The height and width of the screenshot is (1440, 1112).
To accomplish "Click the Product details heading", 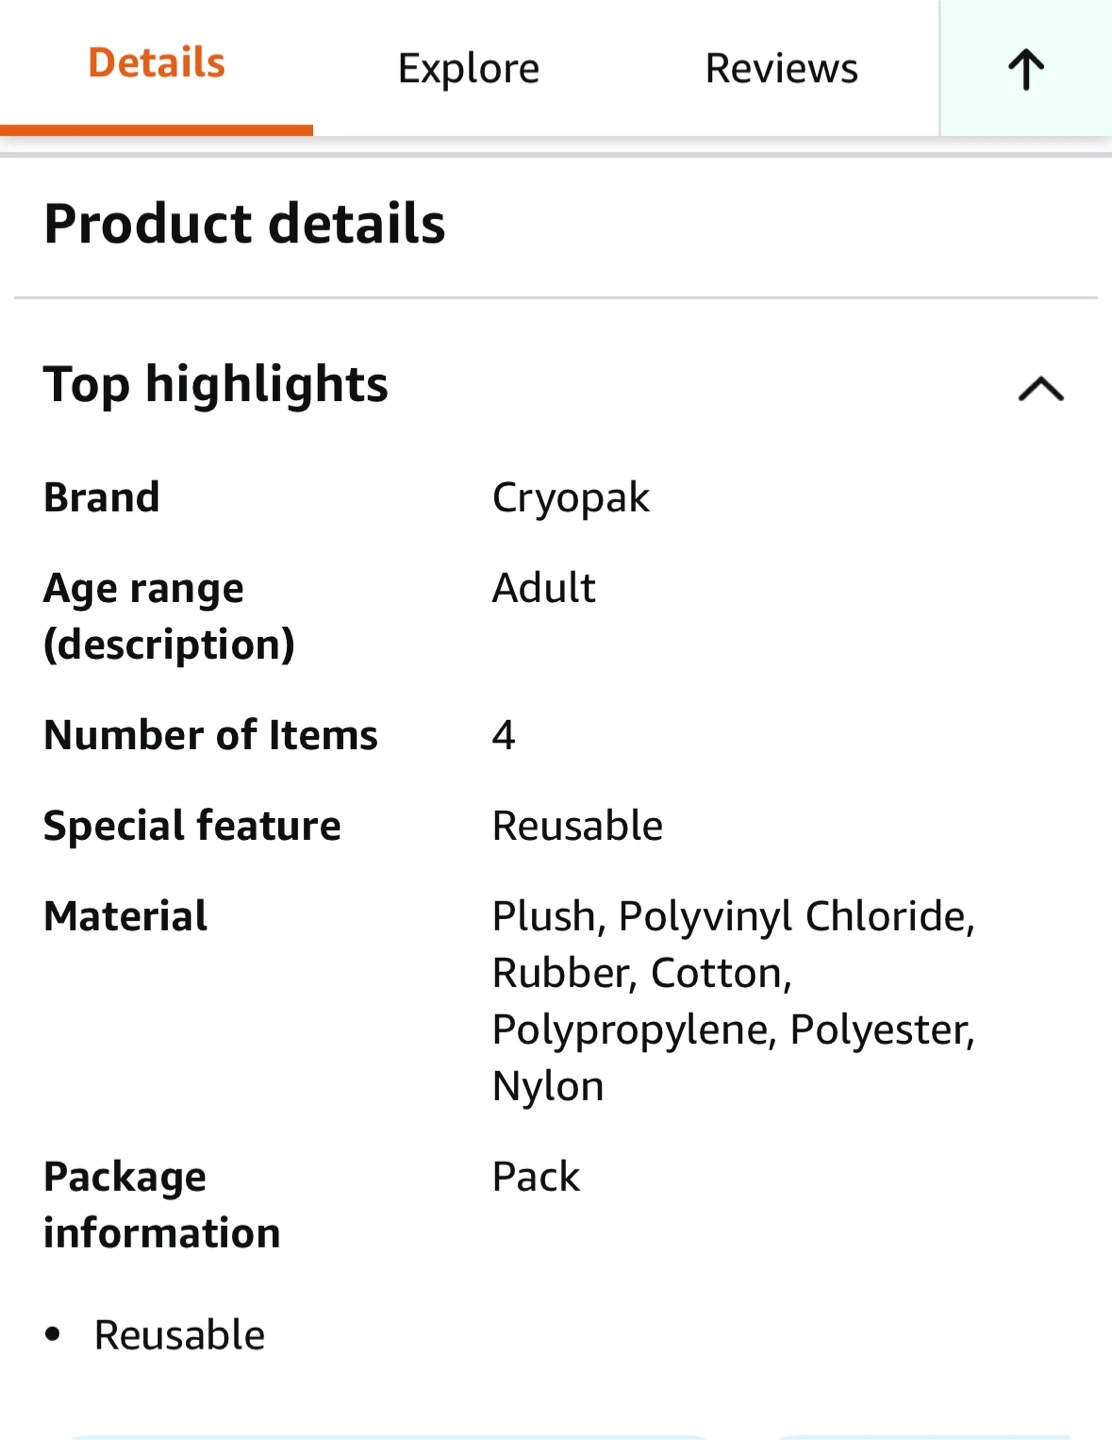I will pyautogui.click(x=245, y=223).
